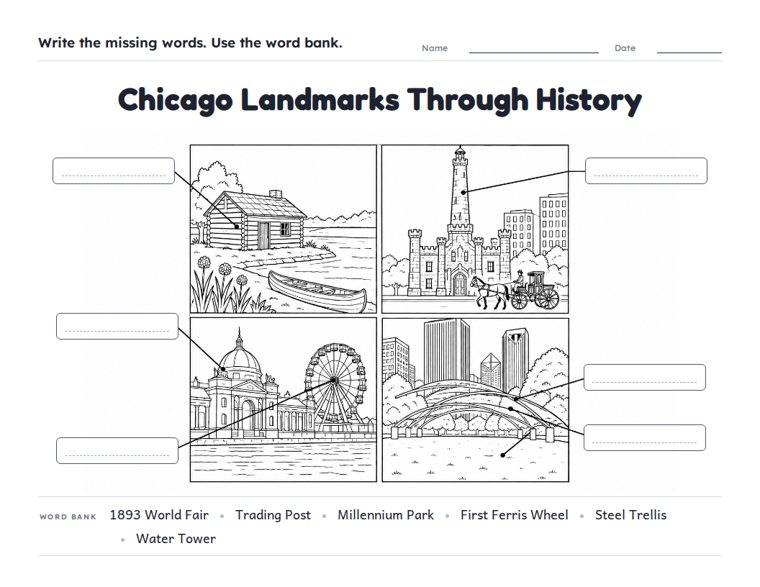Viewport: 760px width, 587px height.
Task: Click the horse-drawn carriage drawing
Action: click(x=515, y=289)
